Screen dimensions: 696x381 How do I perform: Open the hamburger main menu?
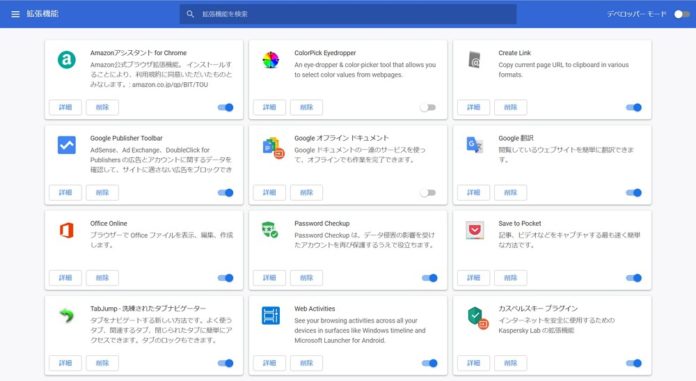coord(16,14)
